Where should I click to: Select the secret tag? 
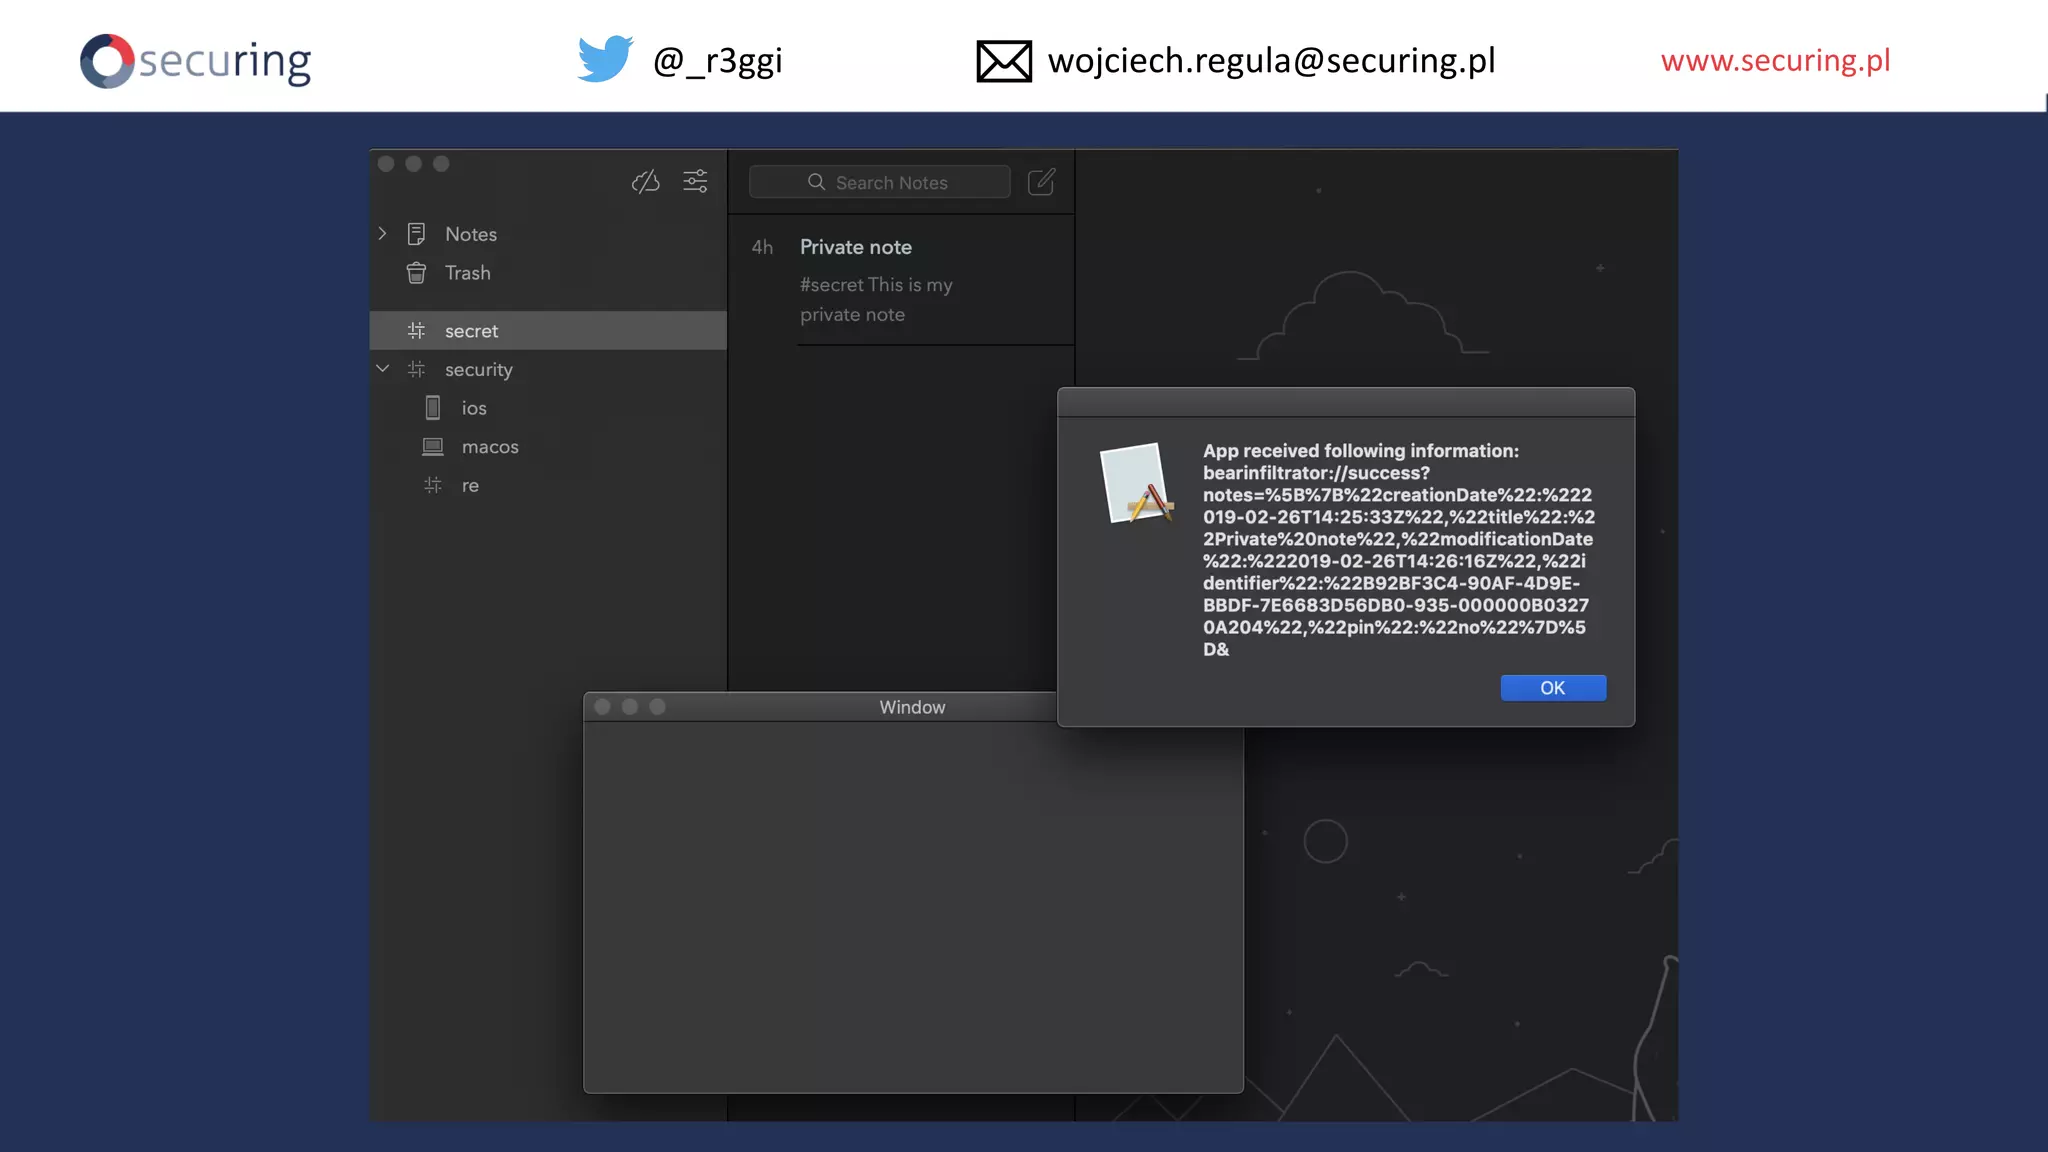coord(548,331)
